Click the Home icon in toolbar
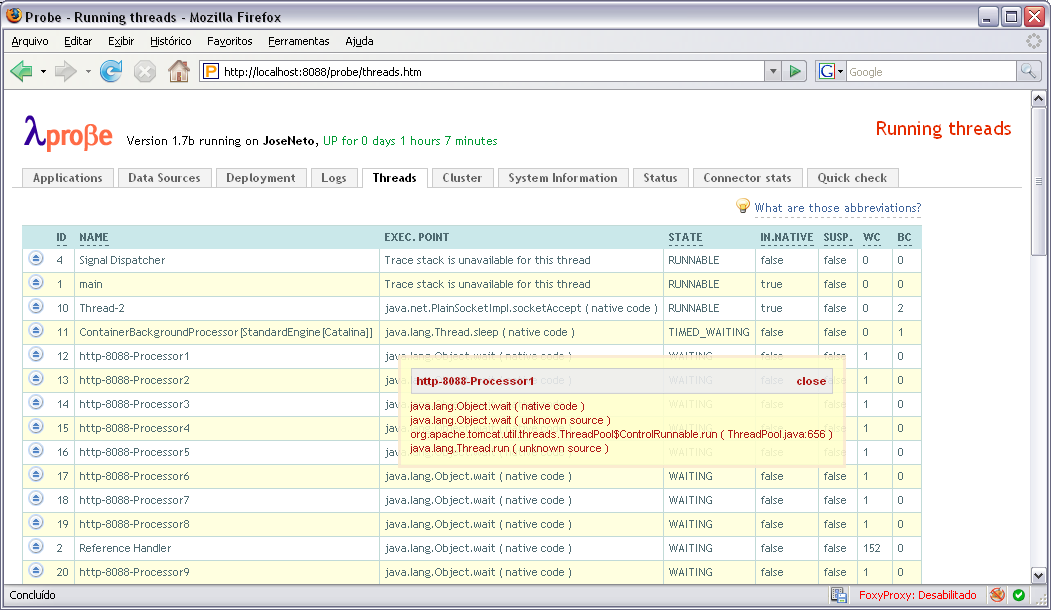Image resolution: width=1051 pixels, height=610 pixels. tap(178, 71)
